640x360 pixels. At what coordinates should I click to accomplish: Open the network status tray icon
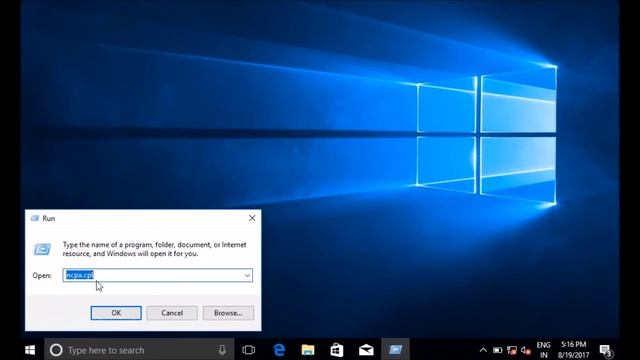coord(511,350)
